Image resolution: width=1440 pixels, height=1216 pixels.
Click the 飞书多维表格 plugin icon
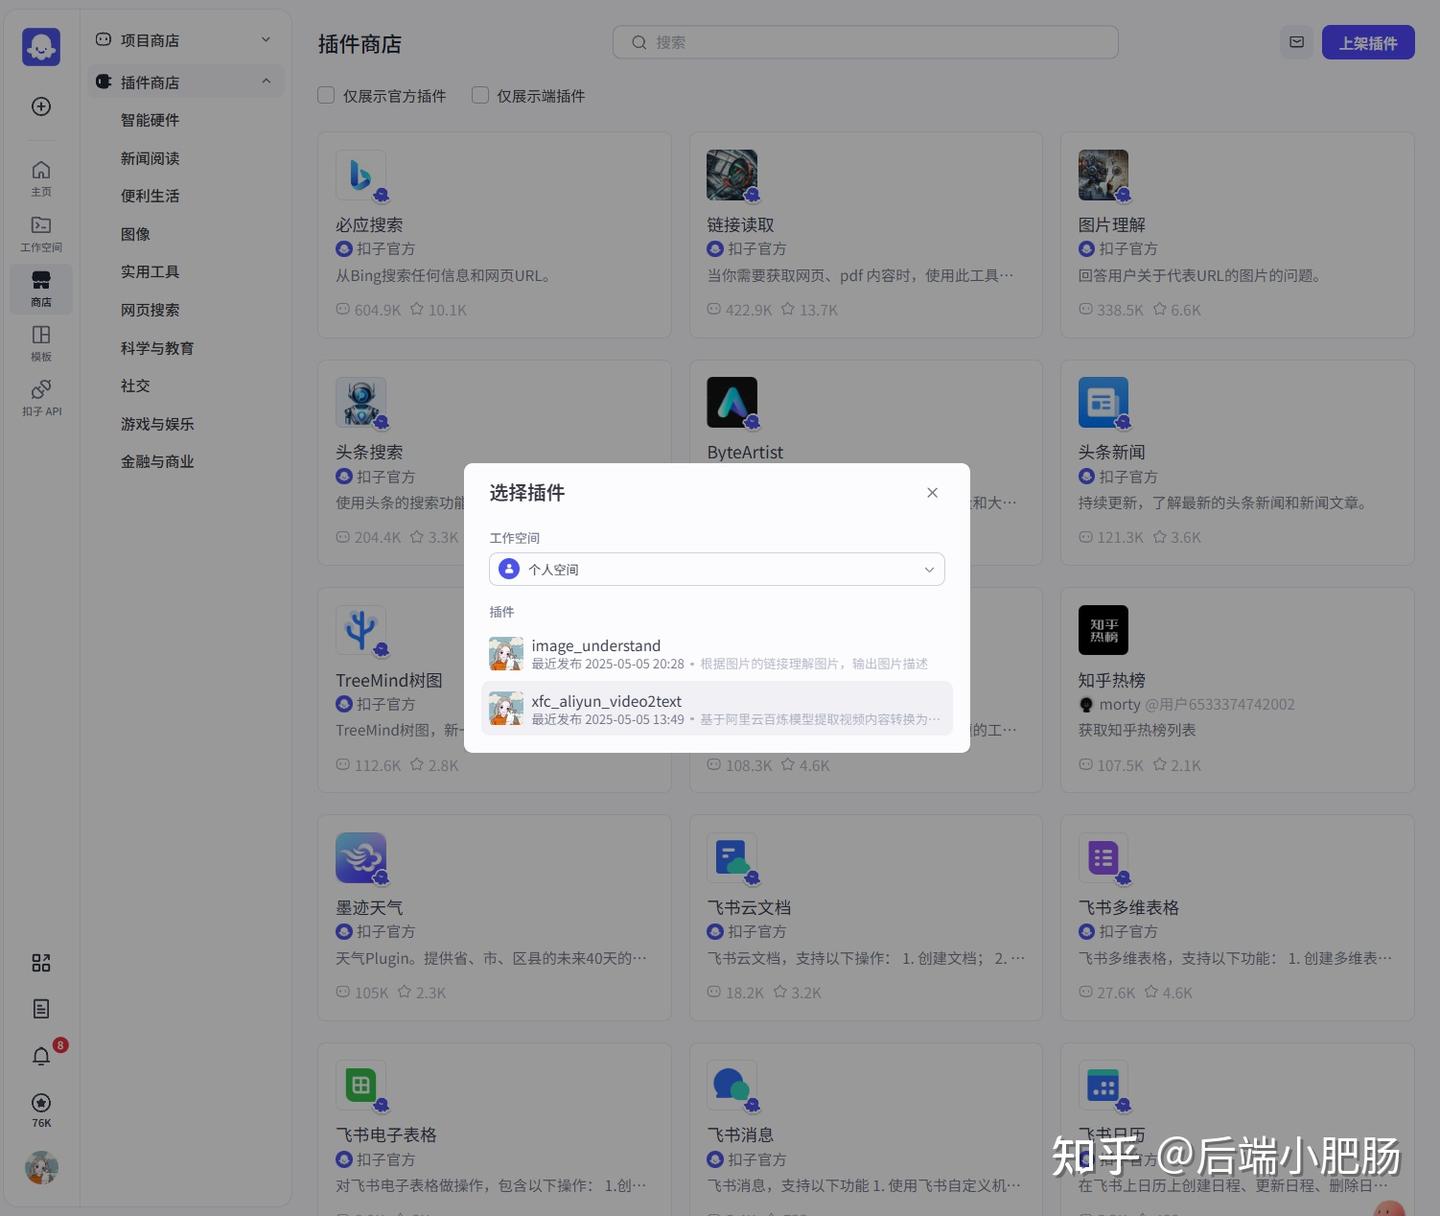point(1103,857)
